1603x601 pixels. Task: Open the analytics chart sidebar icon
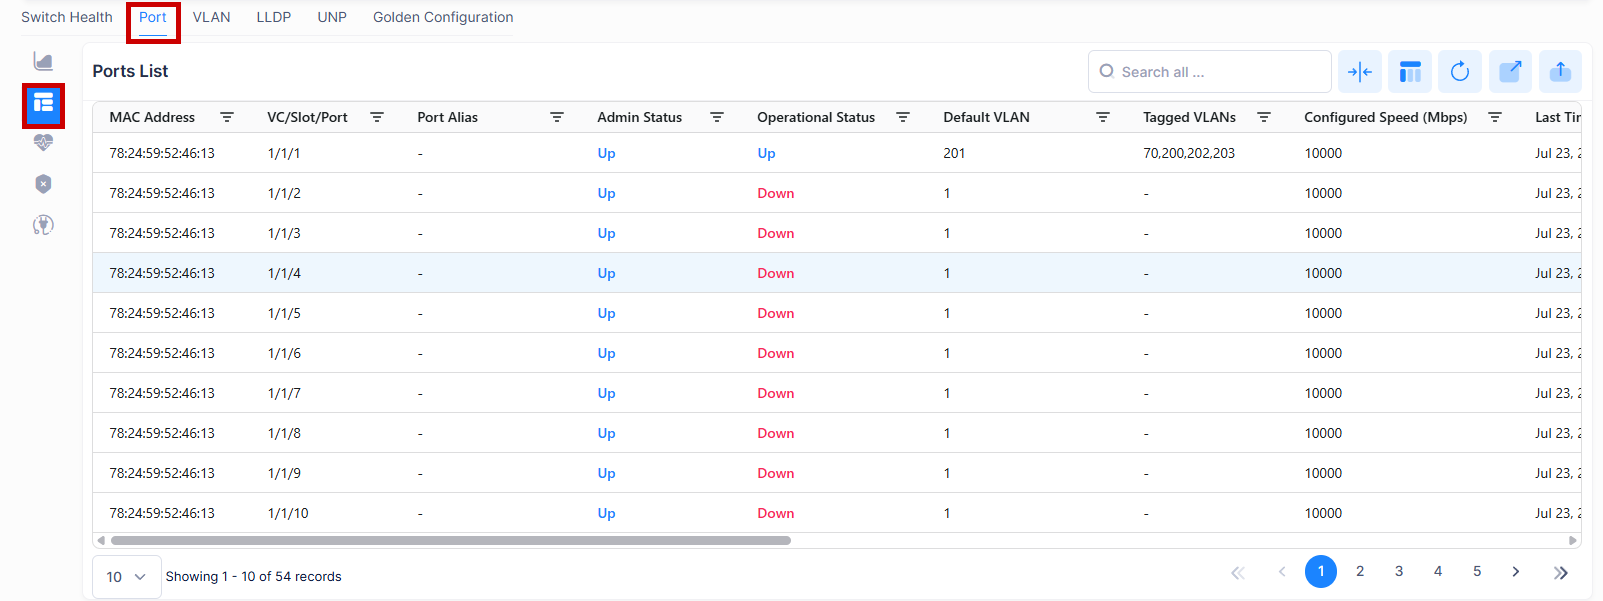[43, 62]
